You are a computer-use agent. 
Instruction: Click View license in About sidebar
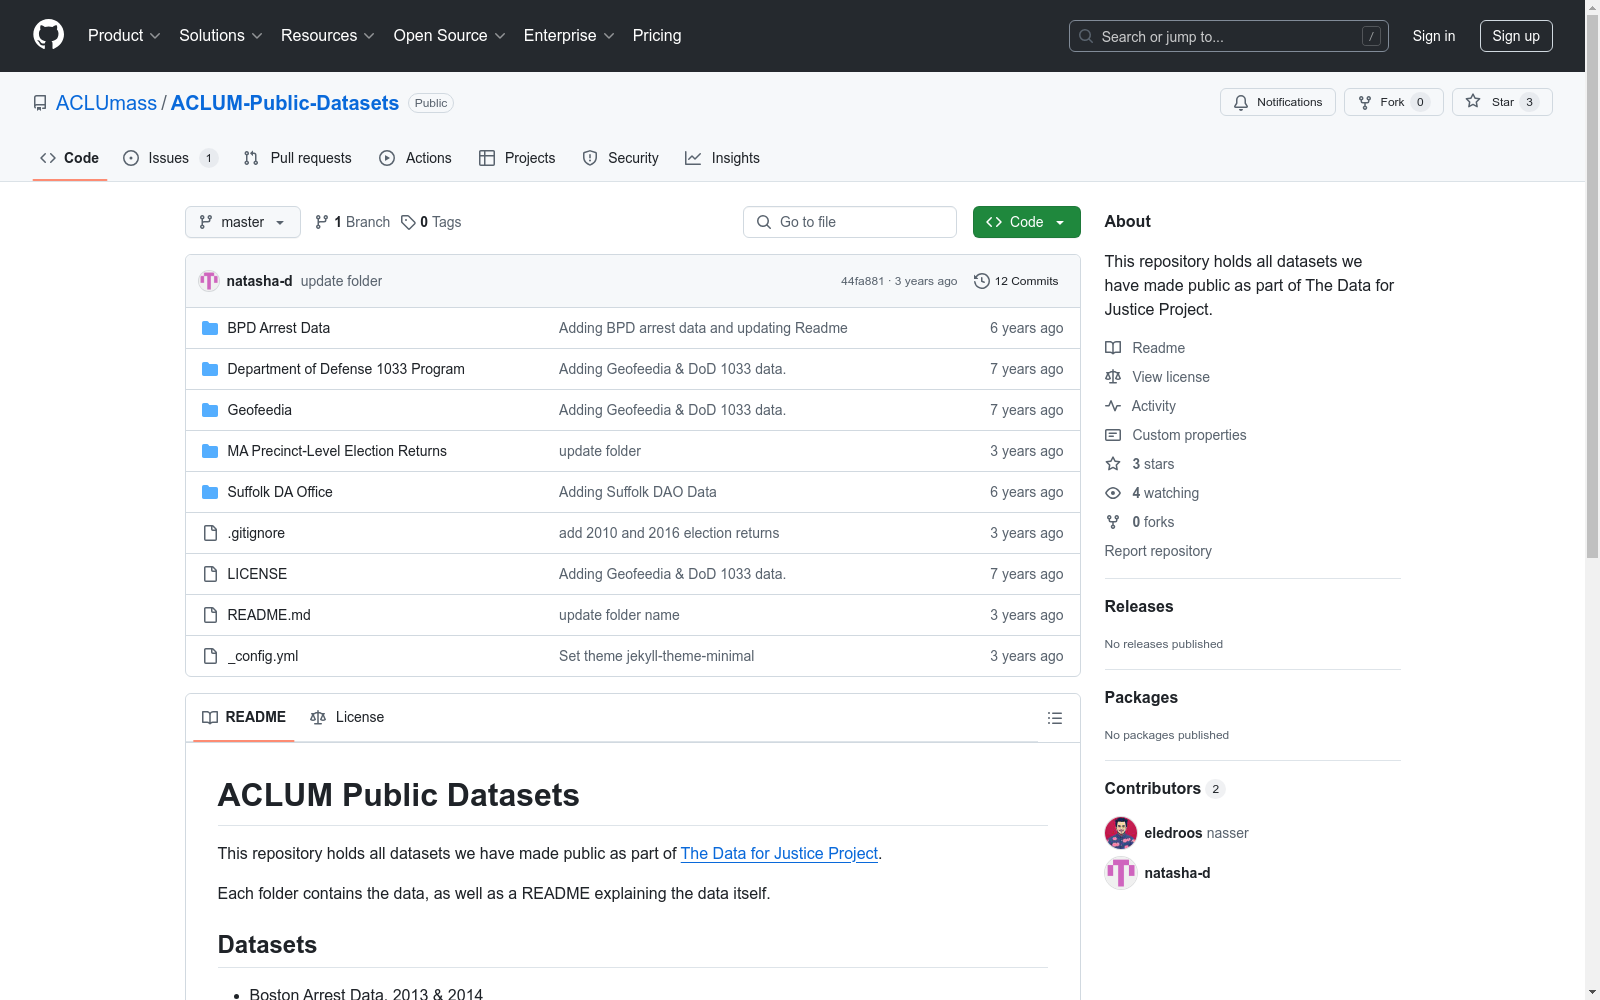(1158, 377)
